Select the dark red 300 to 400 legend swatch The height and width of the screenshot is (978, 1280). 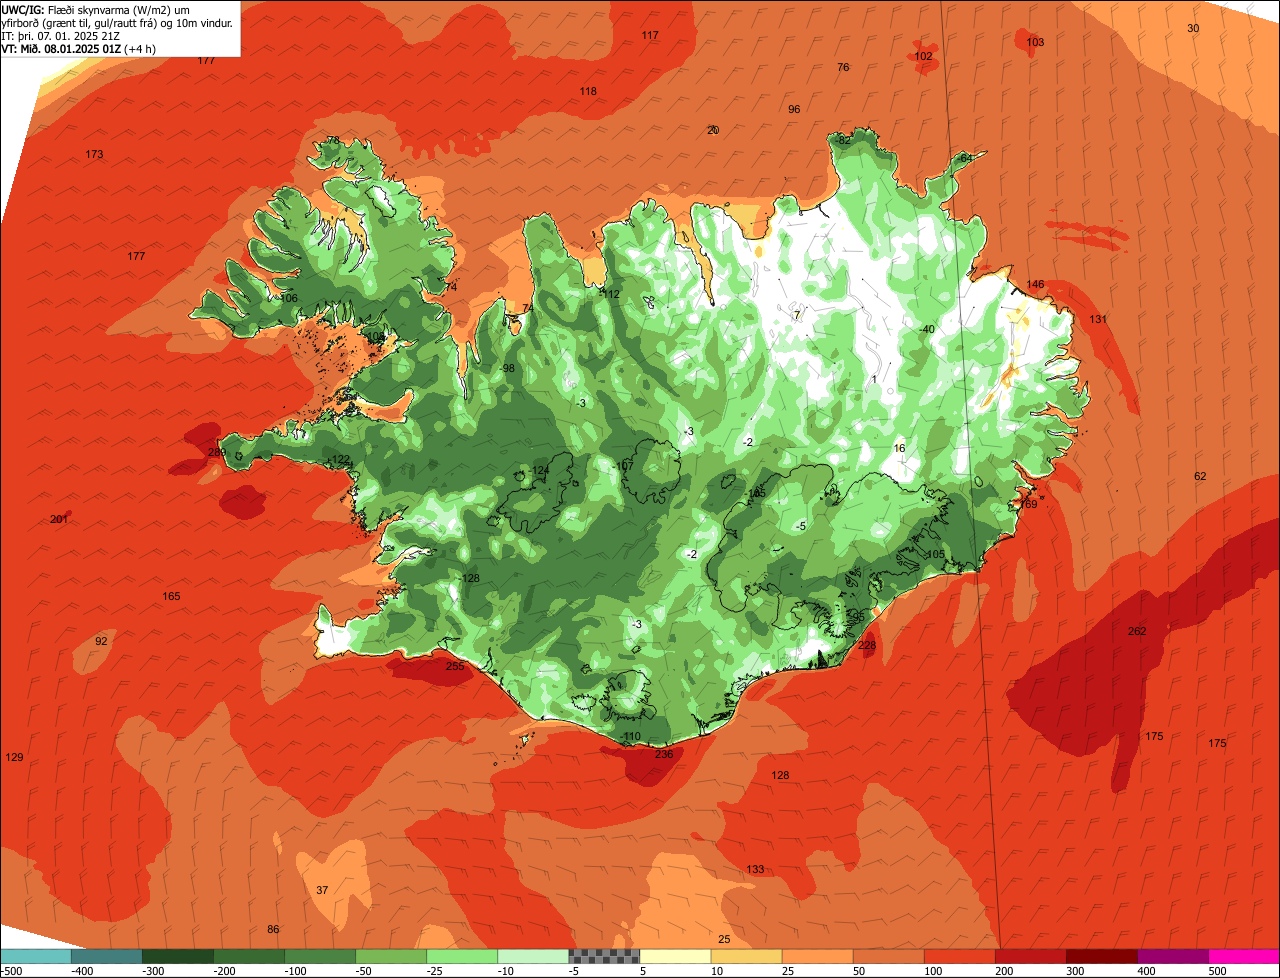(x=1102, y=956)
